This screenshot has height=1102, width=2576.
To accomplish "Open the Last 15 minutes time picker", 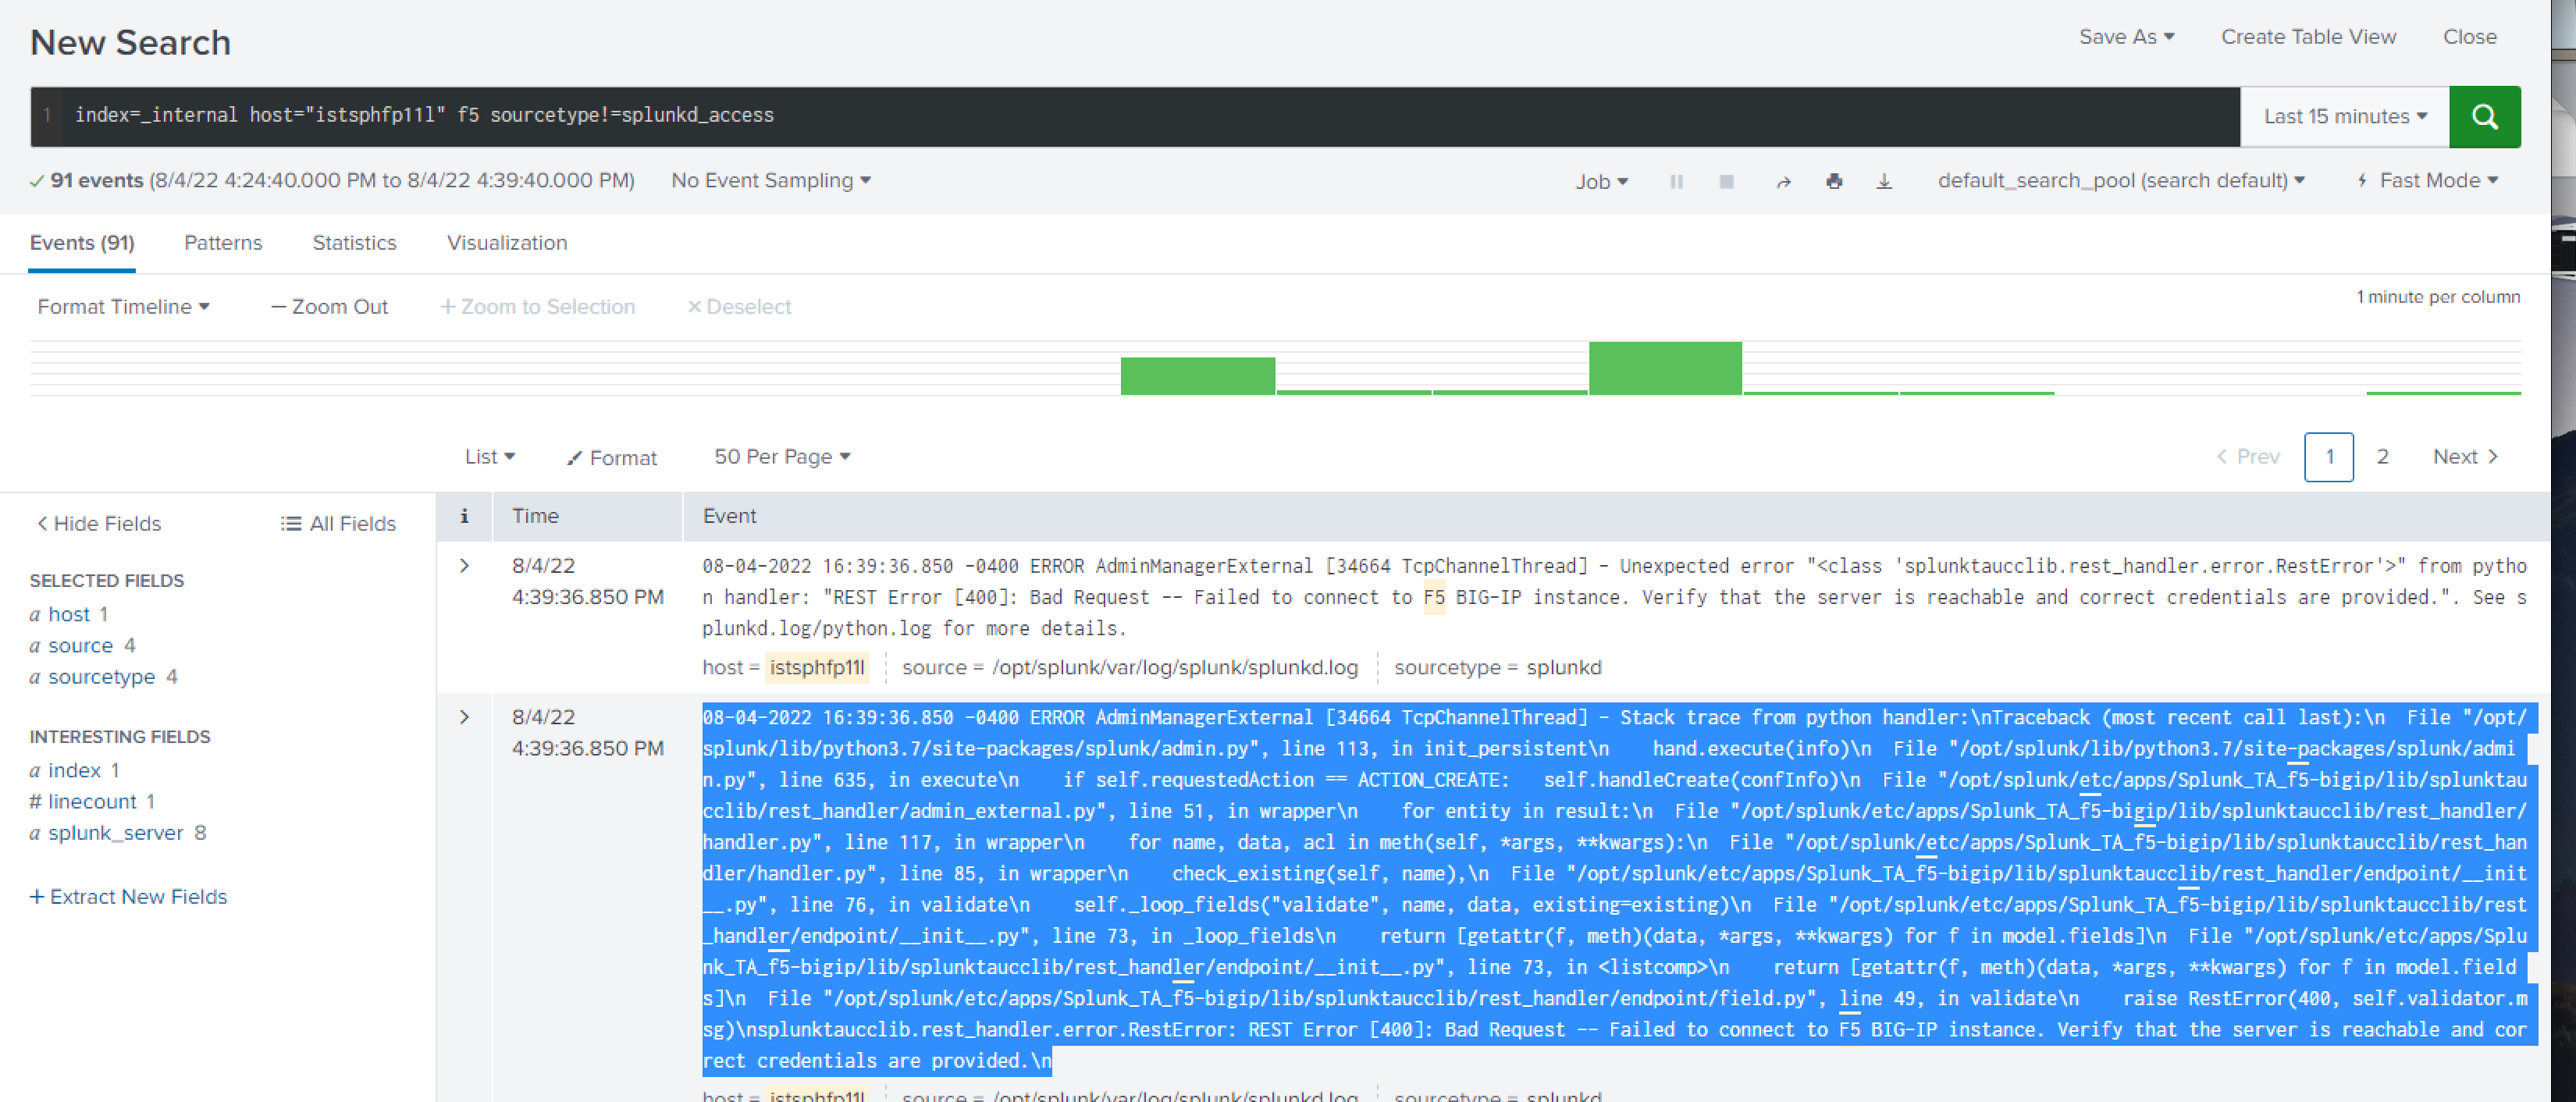I will [2344, 117].
